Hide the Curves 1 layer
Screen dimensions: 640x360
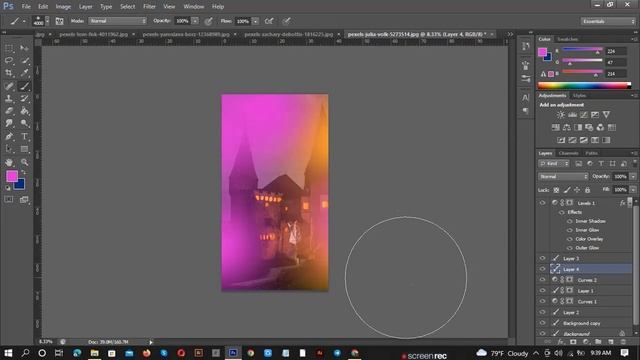(542, 301)
